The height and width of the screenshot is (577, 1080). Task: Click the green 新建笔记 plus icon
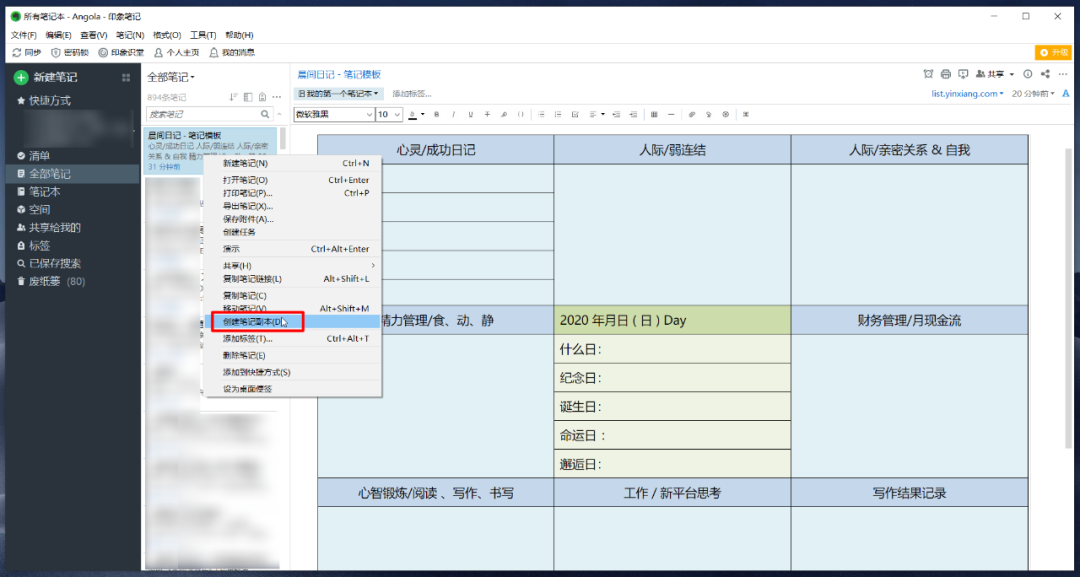click(x=21, y=78)
